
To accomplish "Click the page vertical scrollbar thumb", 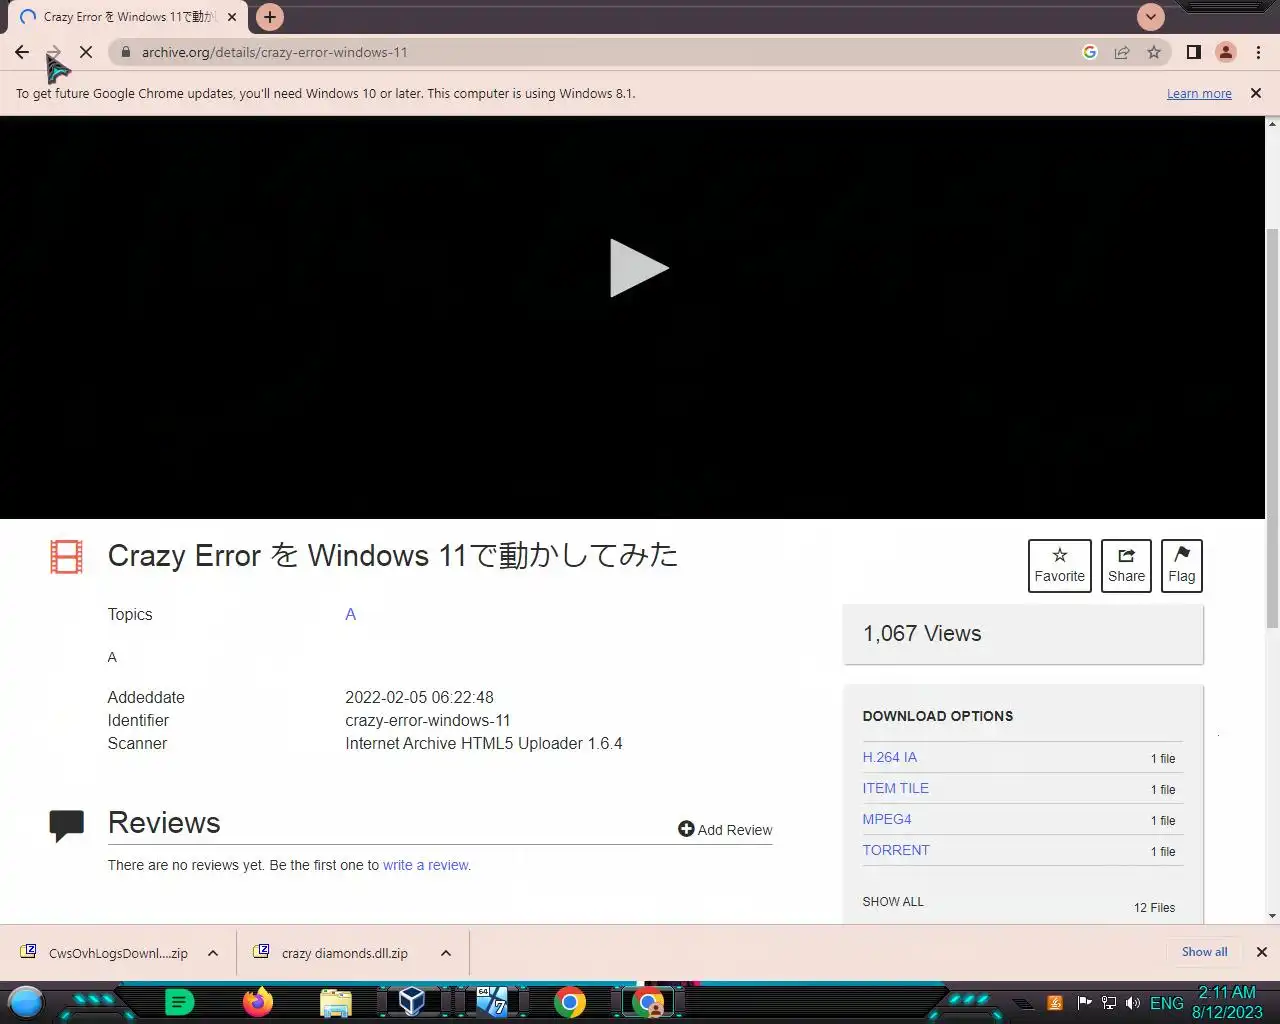I will (x=1272, y=430).
